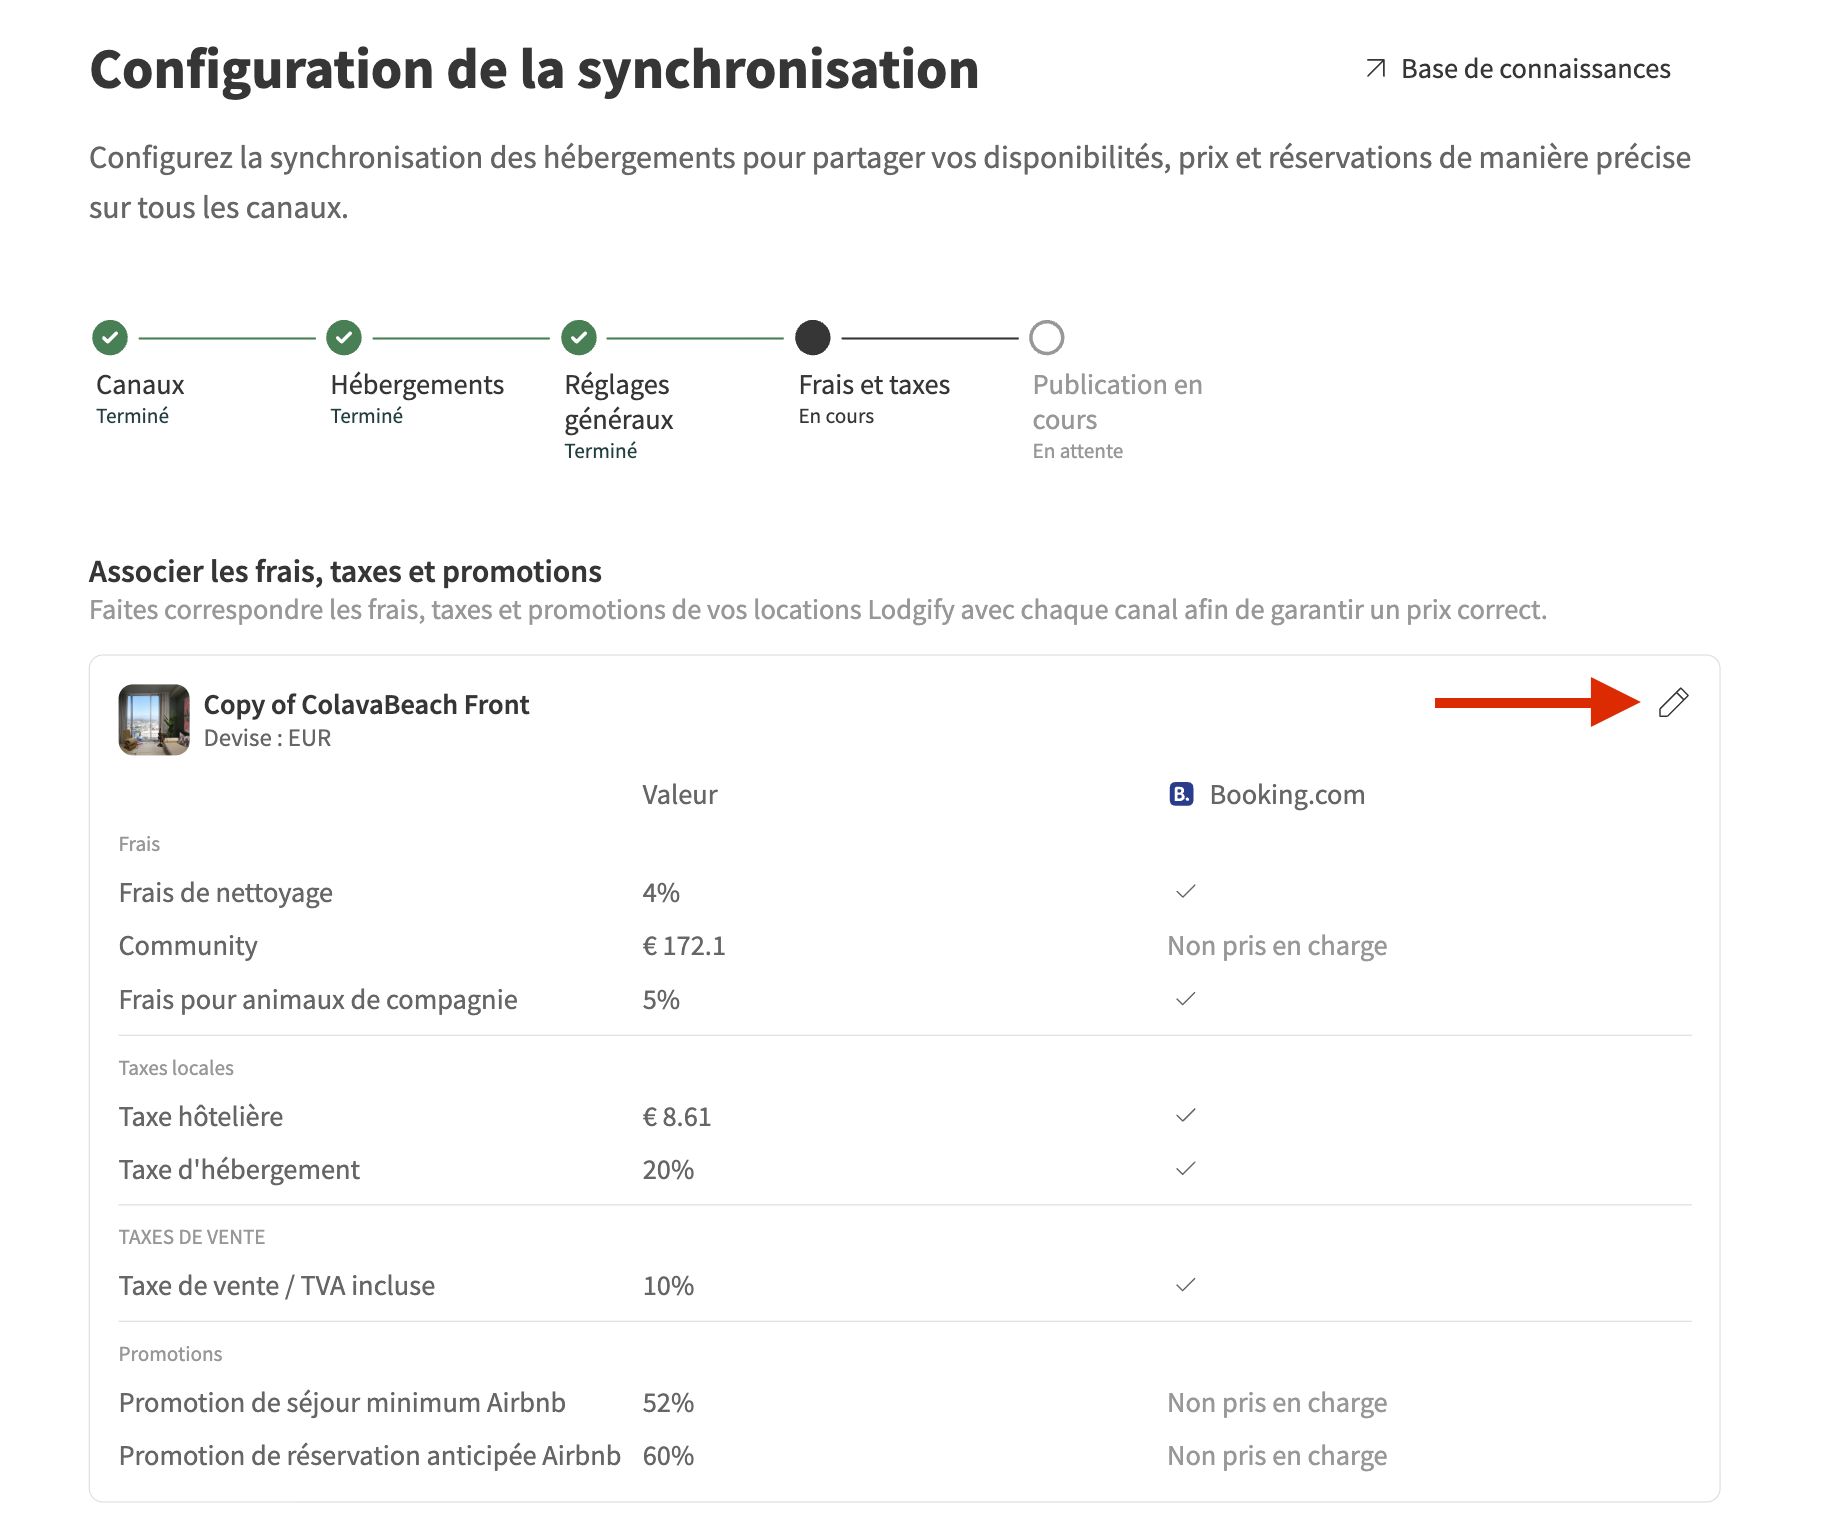This screenshot has width=1826, height=1538.
Task: Click the Copy of ColavaBeach Front thumbnail
Action: click(154, 720)
